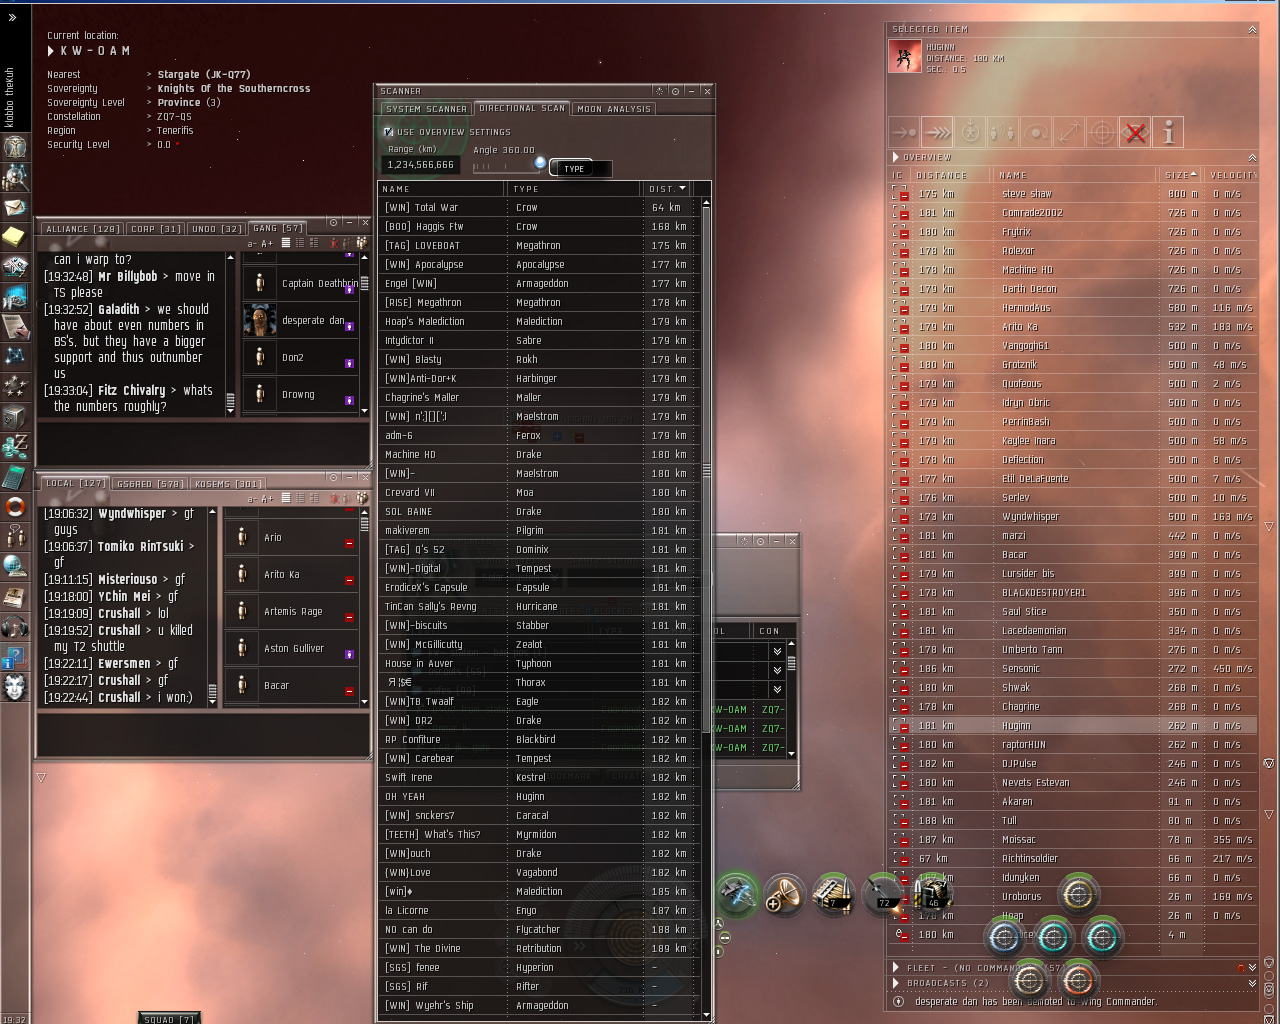Increase font size (A+) in Local chat
The image size is (1280, 1024).
[267, 498]
